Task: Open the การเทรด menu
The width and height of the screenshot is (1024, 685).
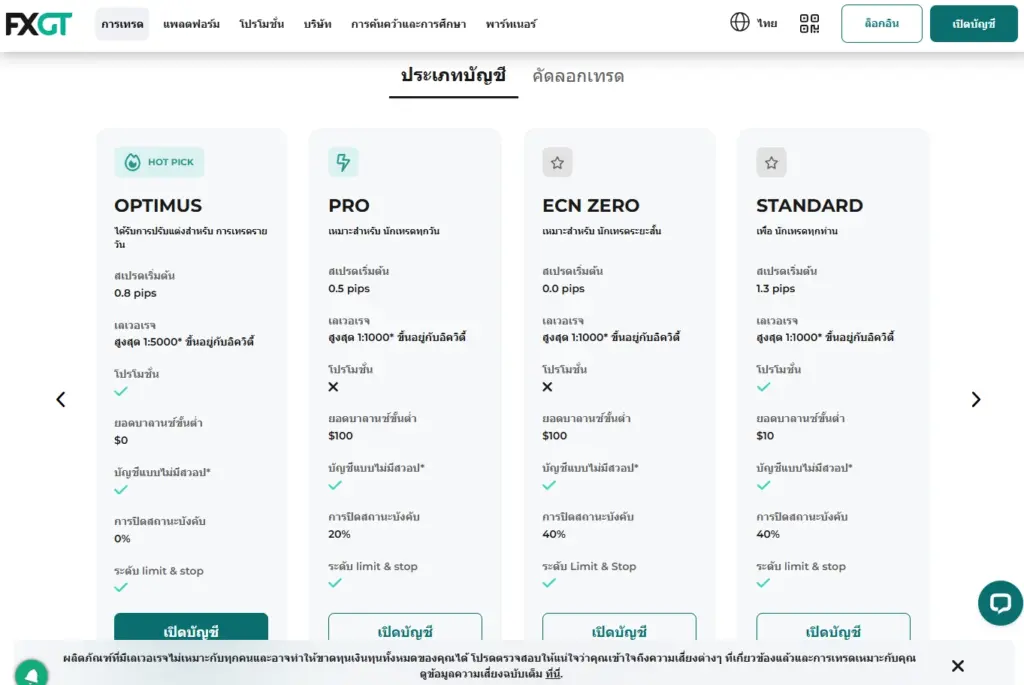Action: pos(121,24)
